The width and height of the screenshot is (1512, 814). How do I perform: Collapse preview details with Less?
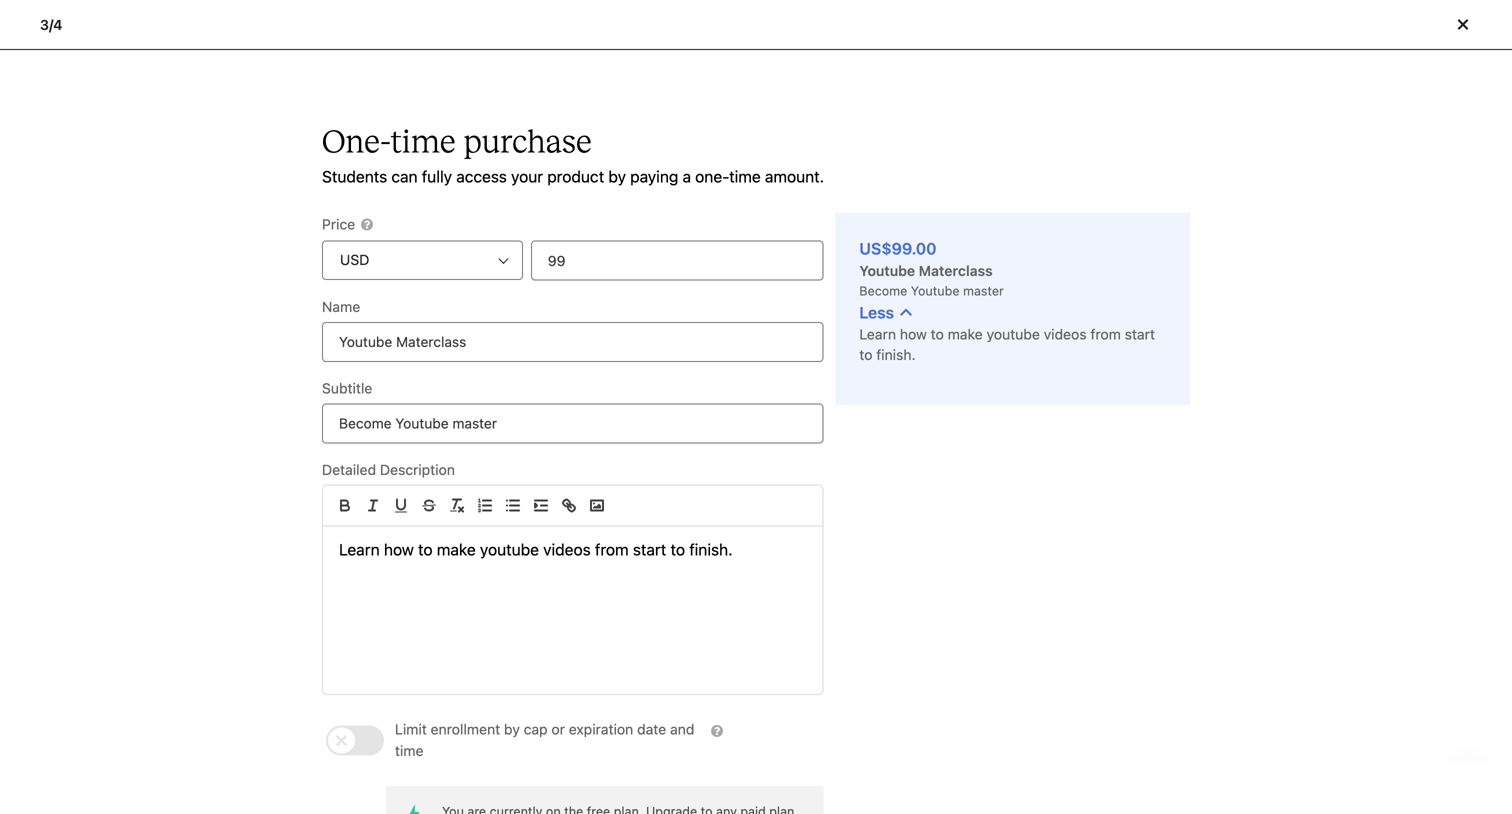tap(885, 313)
